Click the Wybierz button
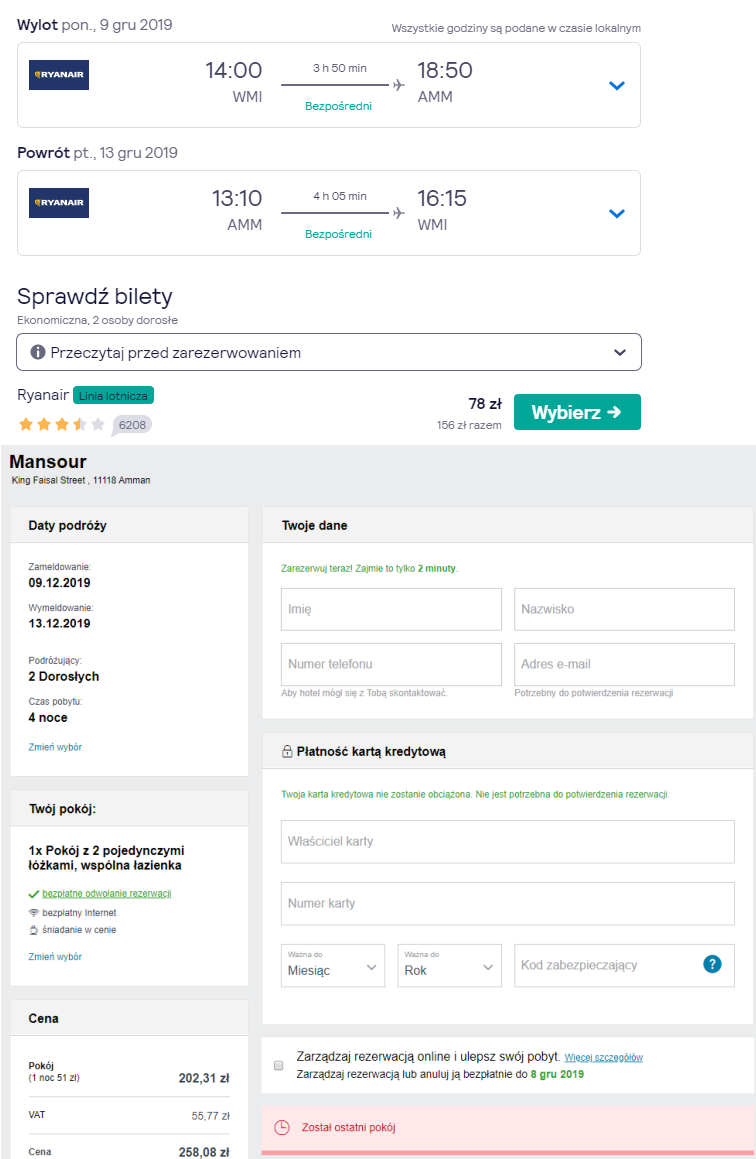This screenshot has height=1159, width=756. click(577, 412)
